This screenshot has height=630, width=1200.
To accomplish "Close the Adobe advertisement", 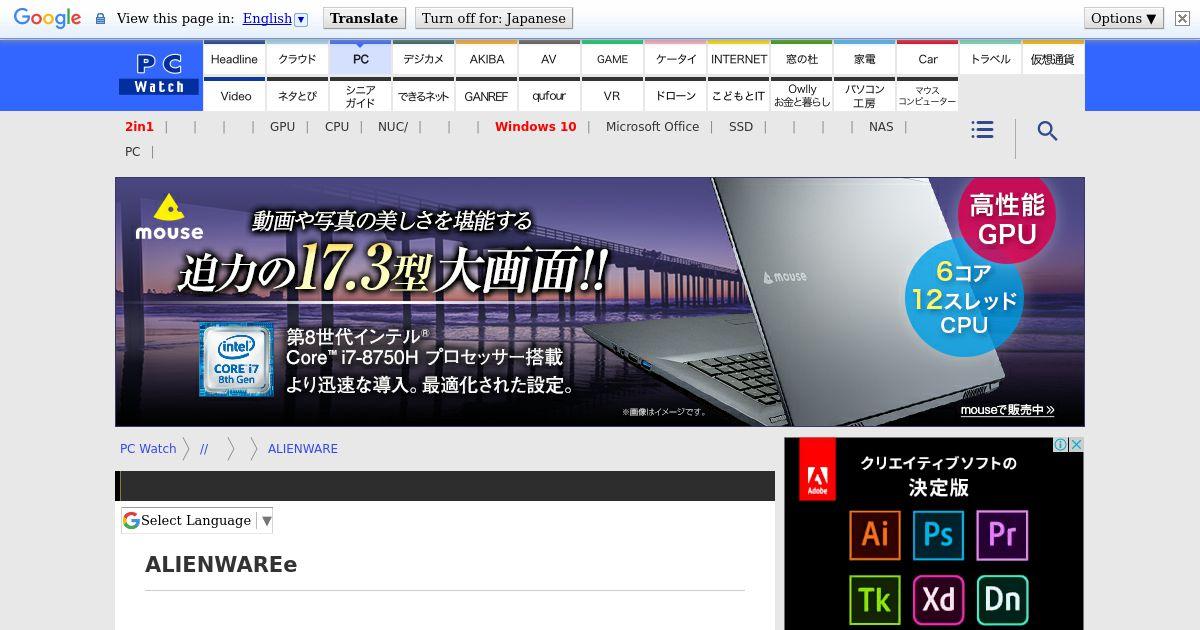I will [1076, 445].
